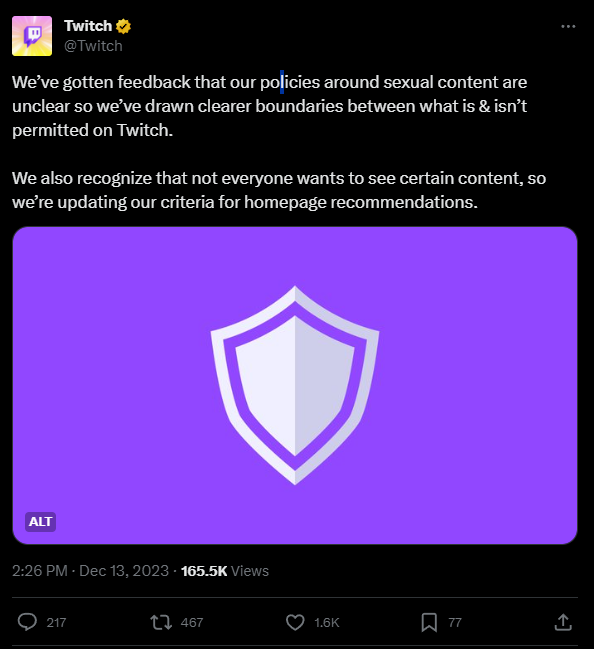Click the @Twitch handle
Image resolution: width=594 pixels, height=649 pixels.
[x=93, y=46]
